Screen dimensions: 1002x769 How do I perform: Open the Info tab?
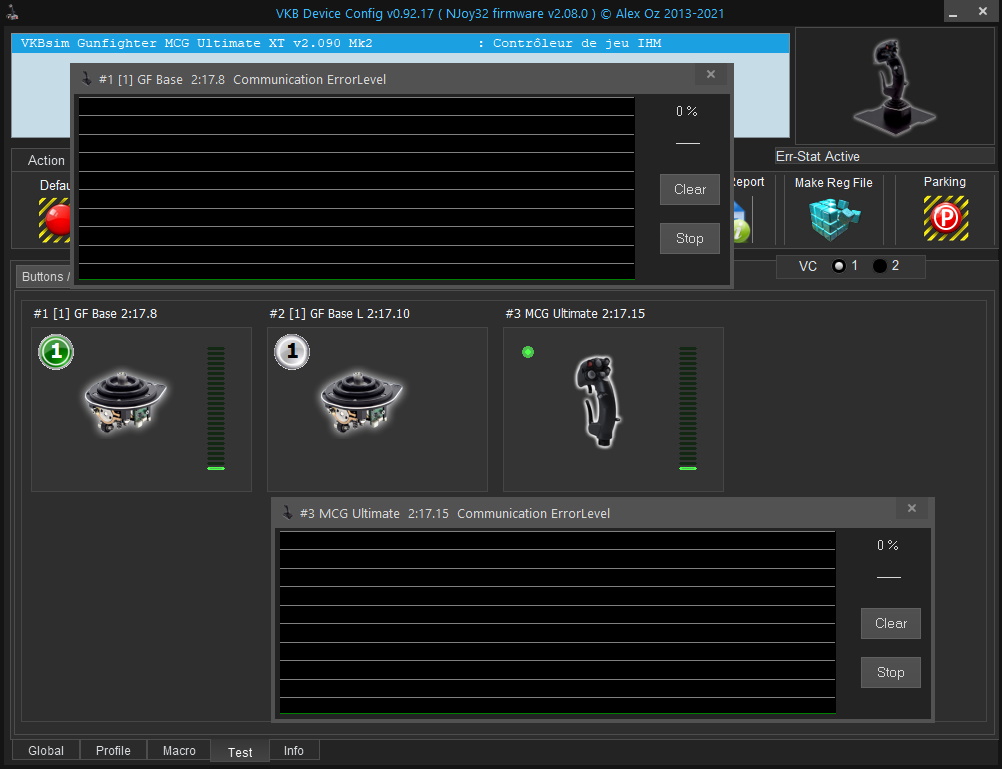pos(294,750)
